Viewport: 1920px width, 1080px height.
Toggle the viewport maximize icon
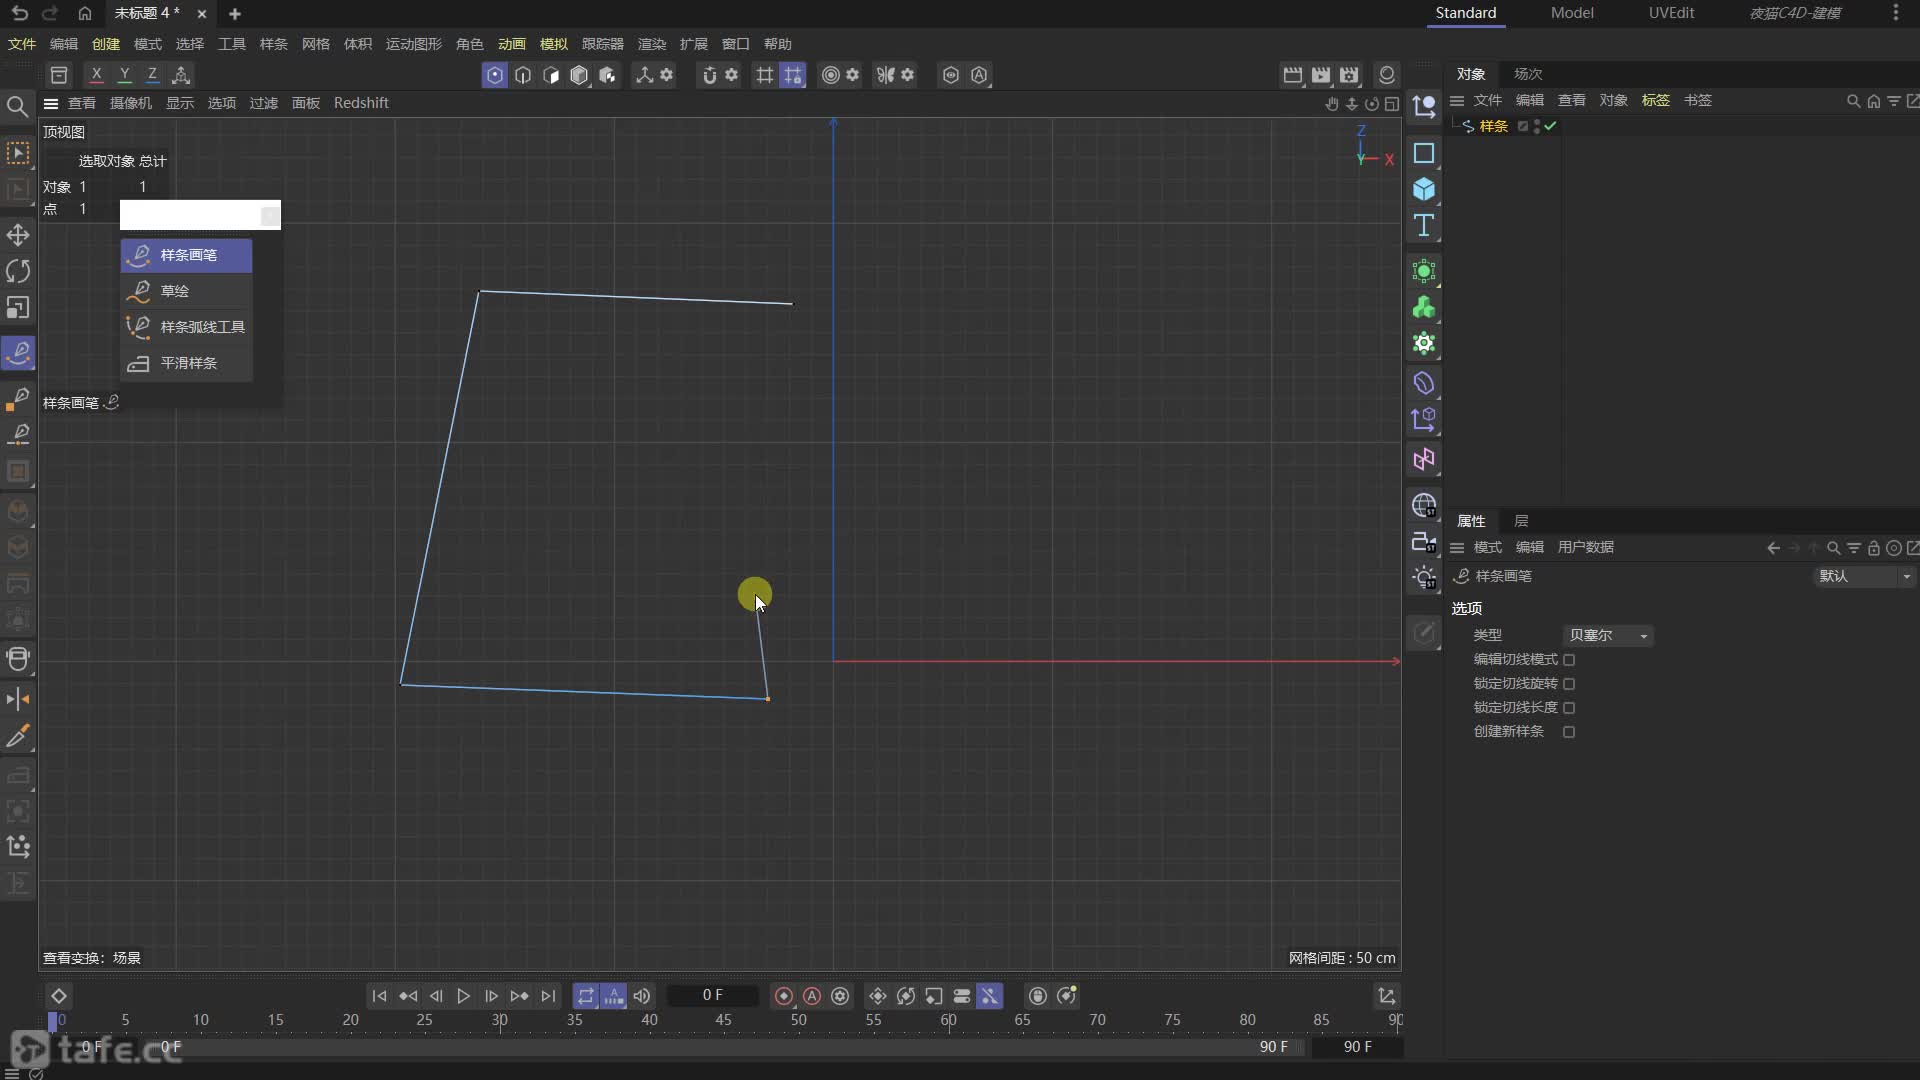click(x=1392, y=104)
